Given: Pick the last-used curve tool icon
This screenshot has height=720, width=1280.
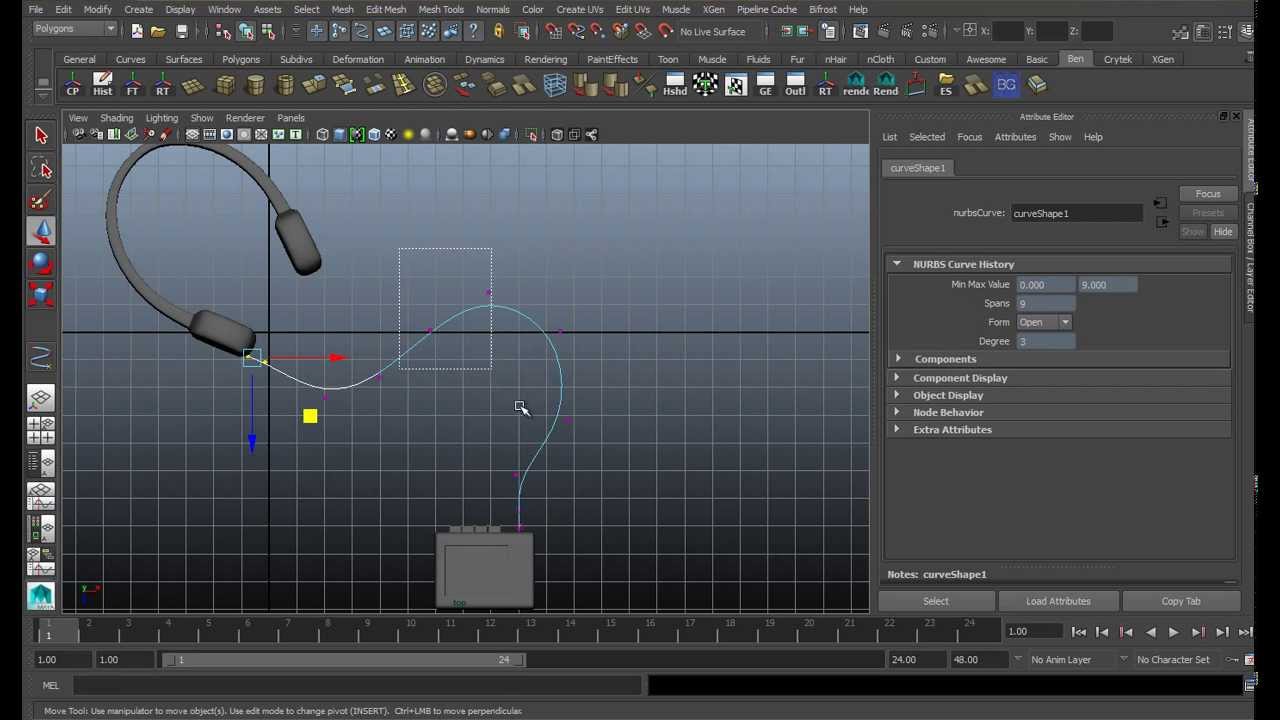Looking at the screenshot, I should click(41, 358).
